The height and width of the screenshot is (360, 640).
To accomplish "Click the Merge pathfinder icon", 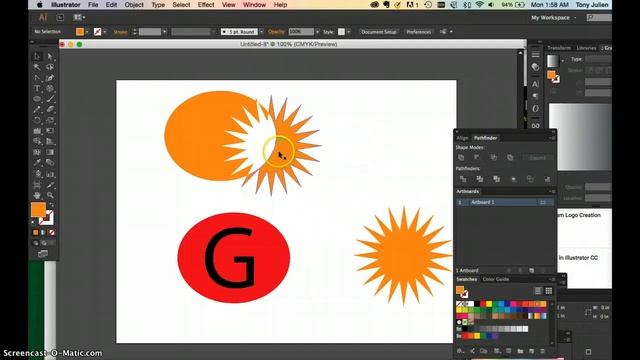I will [496, 179].
